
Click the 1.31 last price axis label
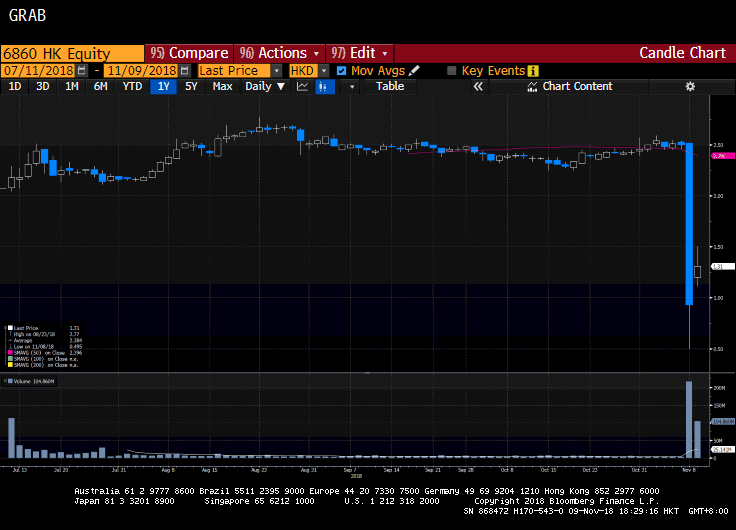(723, 267)
